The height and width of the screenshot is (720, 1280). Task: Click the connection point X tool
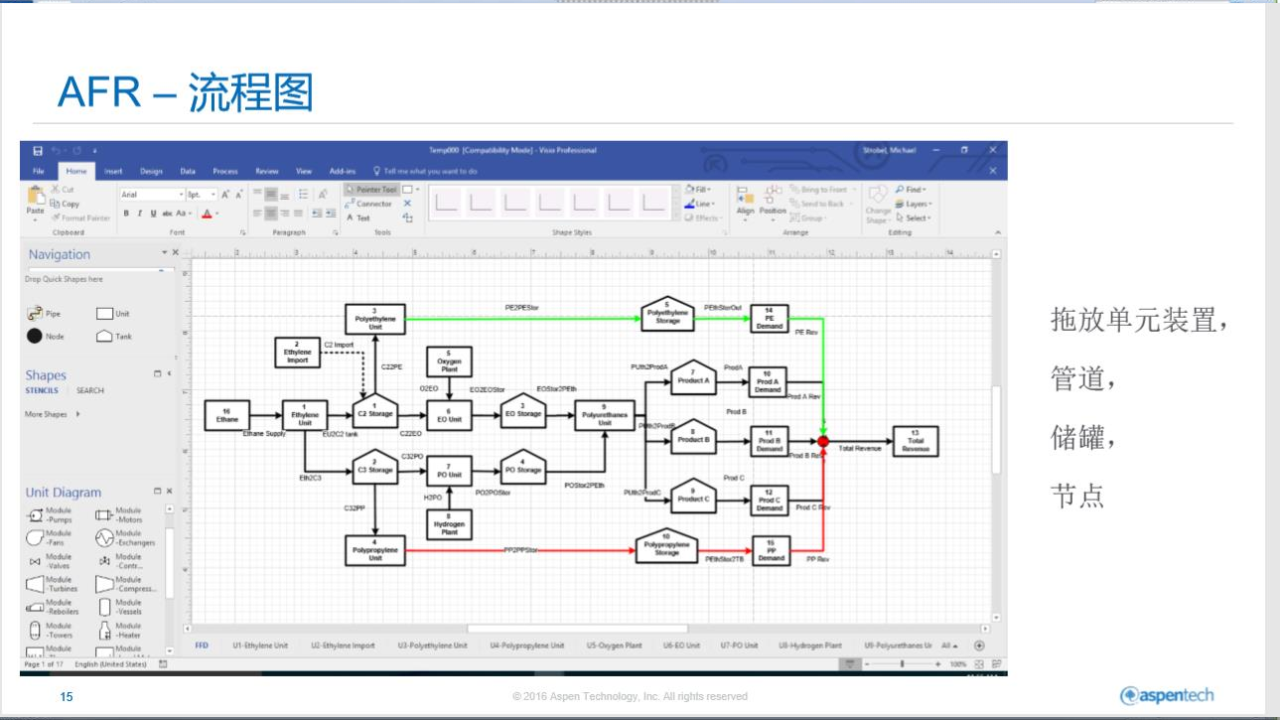point(407,203)
